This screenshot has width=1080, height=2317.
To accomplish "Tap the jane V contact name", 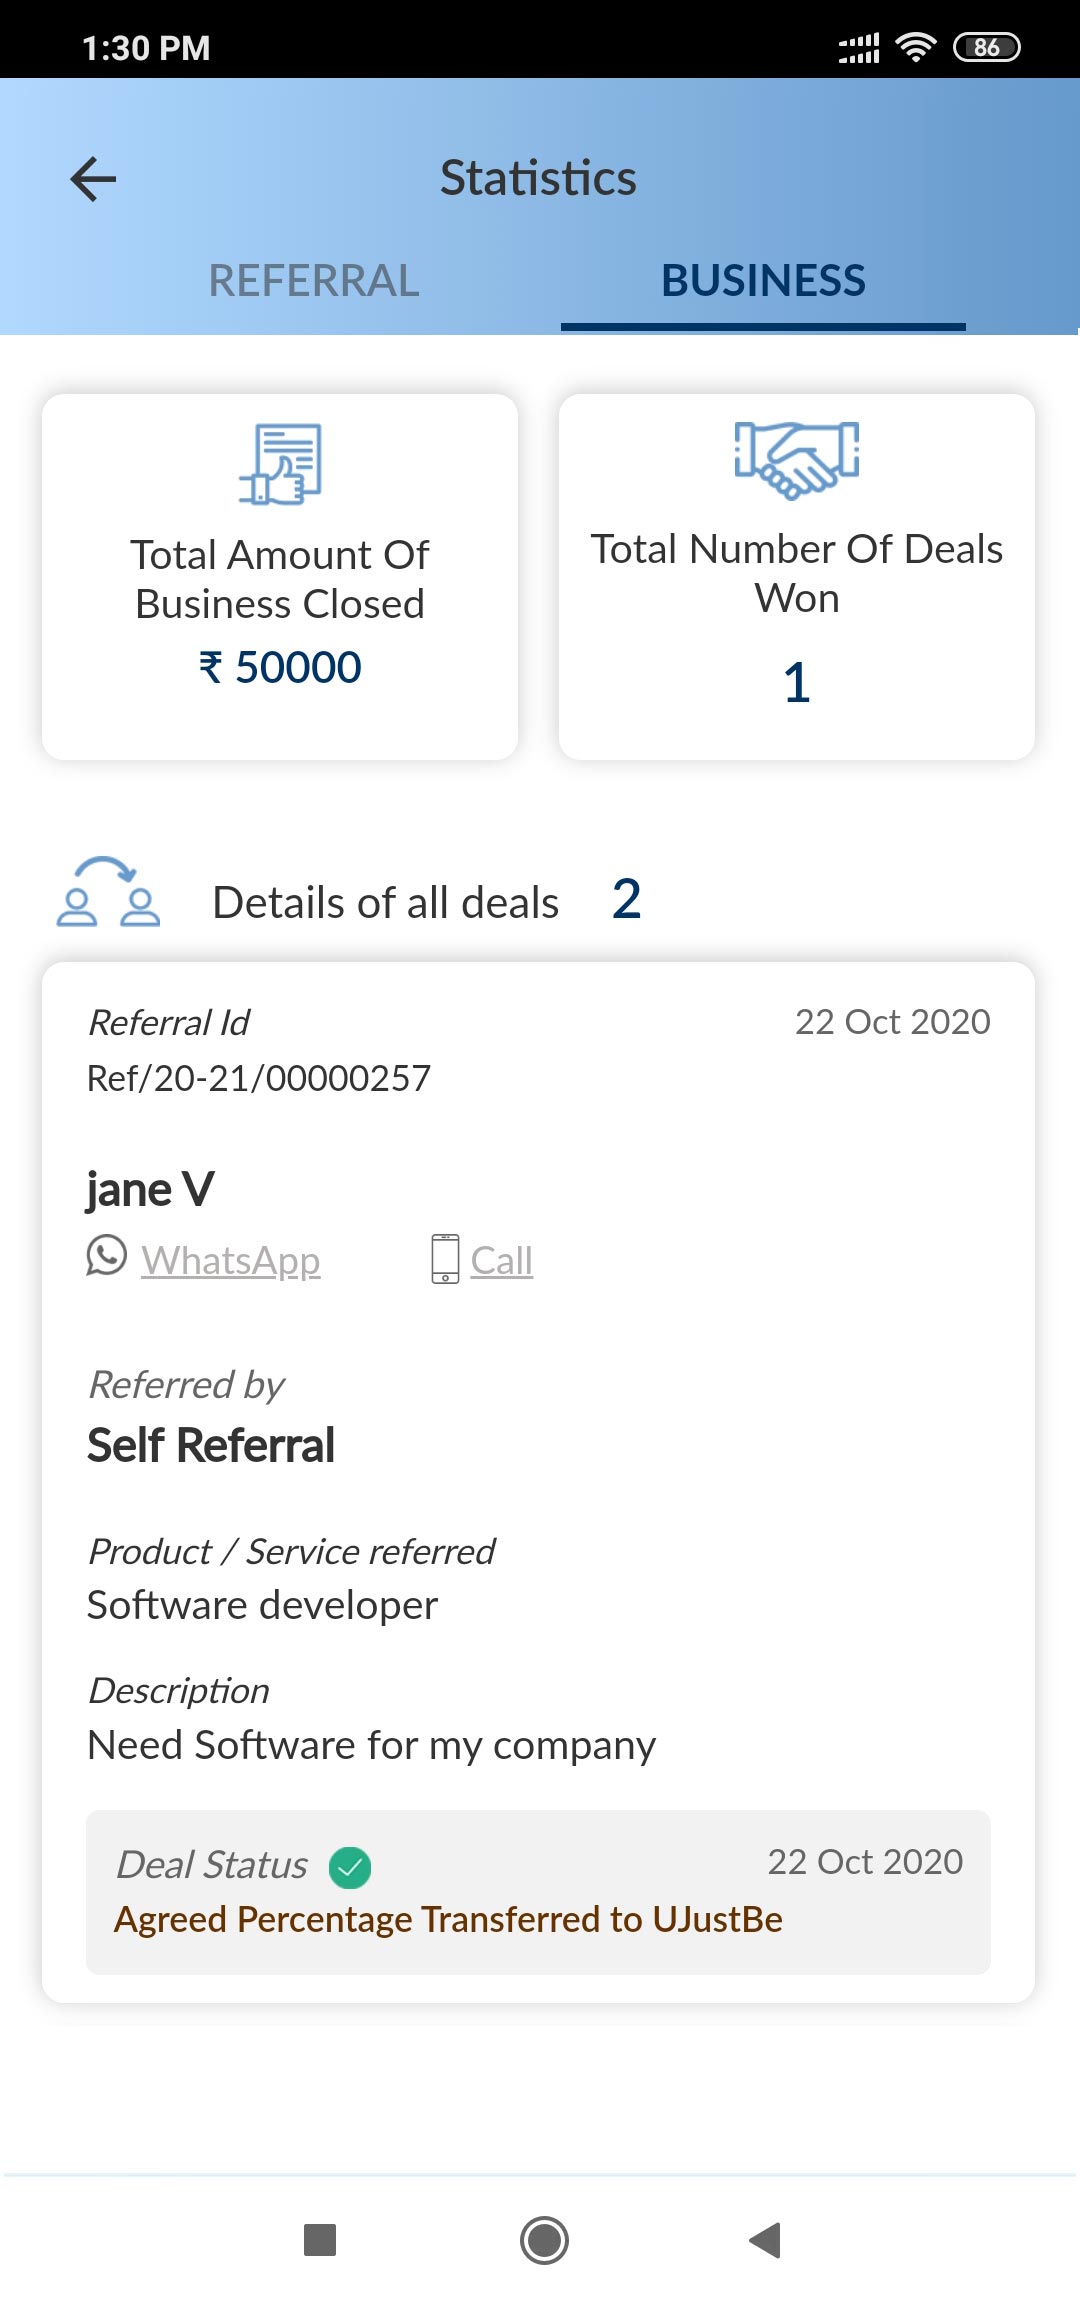I will [x=151, y=1190].
